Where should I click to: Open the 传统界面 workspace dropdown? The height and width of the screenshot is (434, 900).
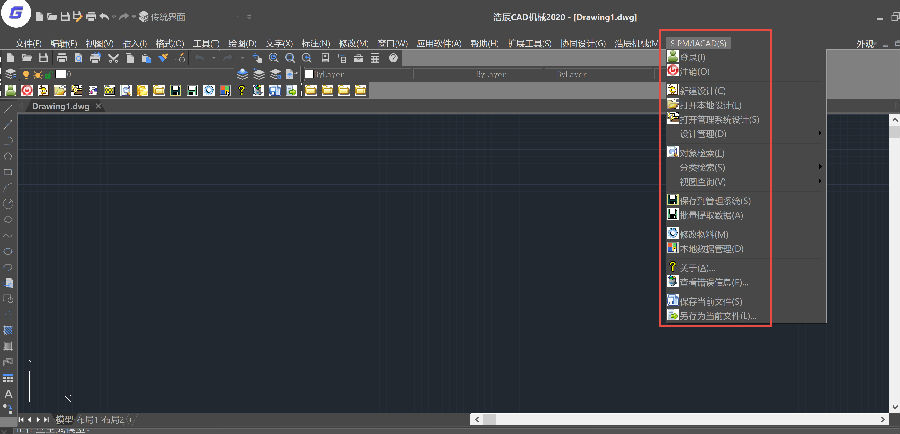coord(165,17)
